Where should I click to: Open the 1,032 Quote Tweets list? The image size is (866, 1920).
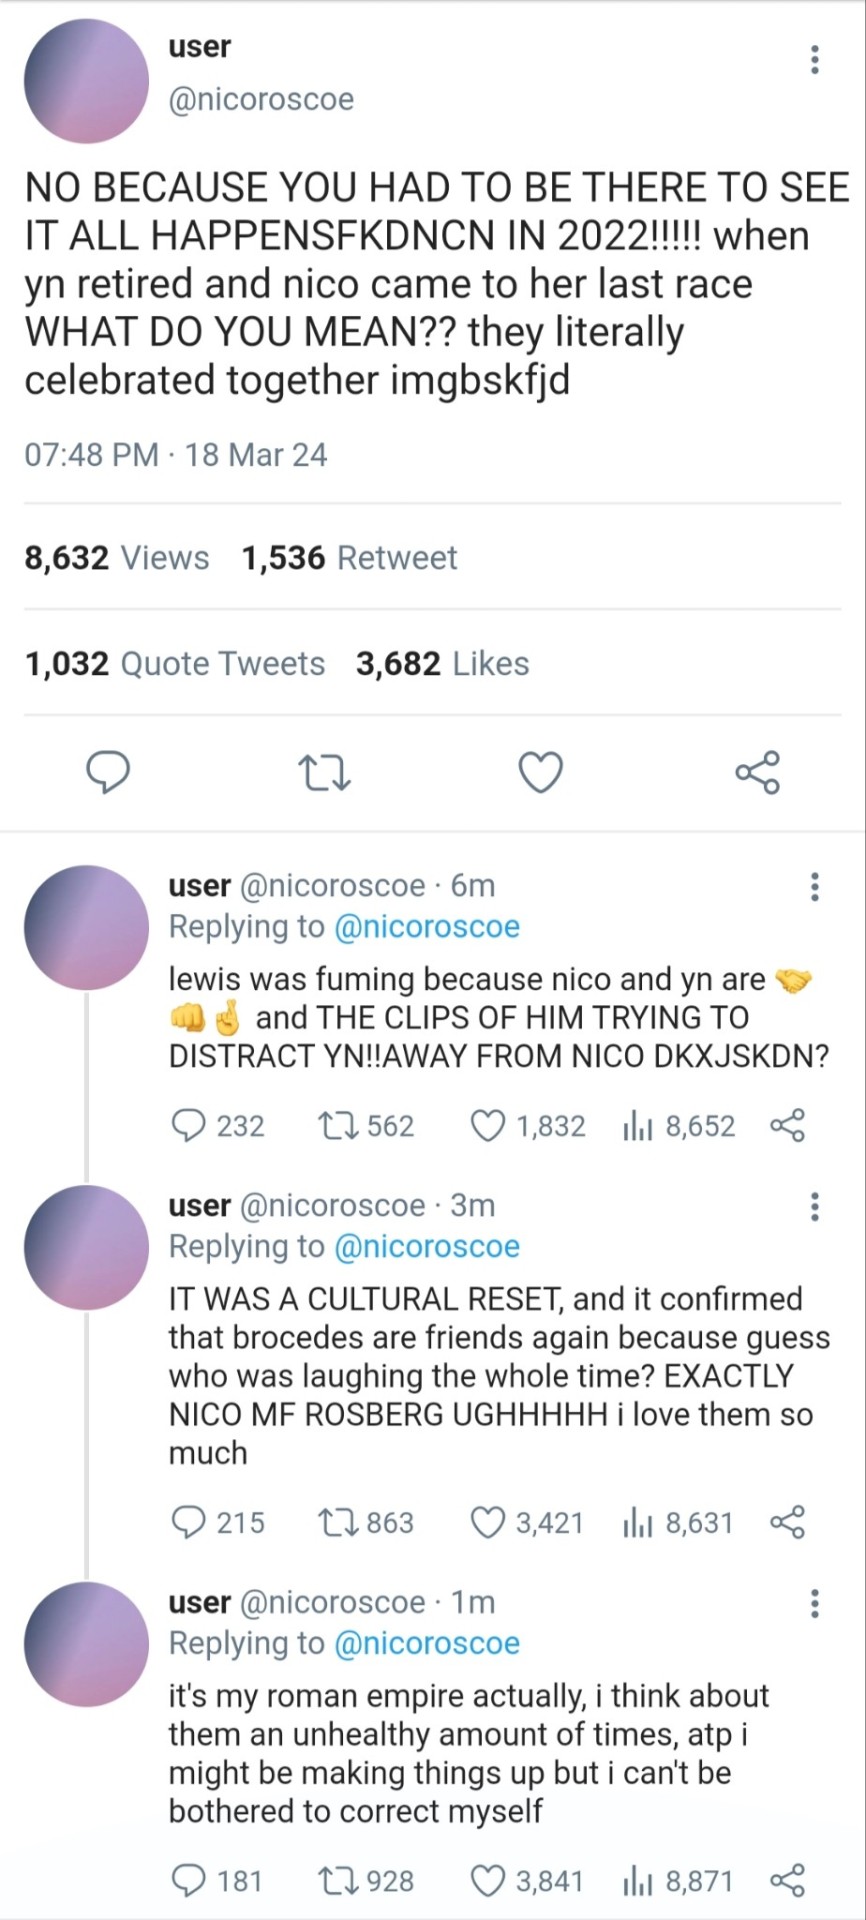tap(175, 664)
